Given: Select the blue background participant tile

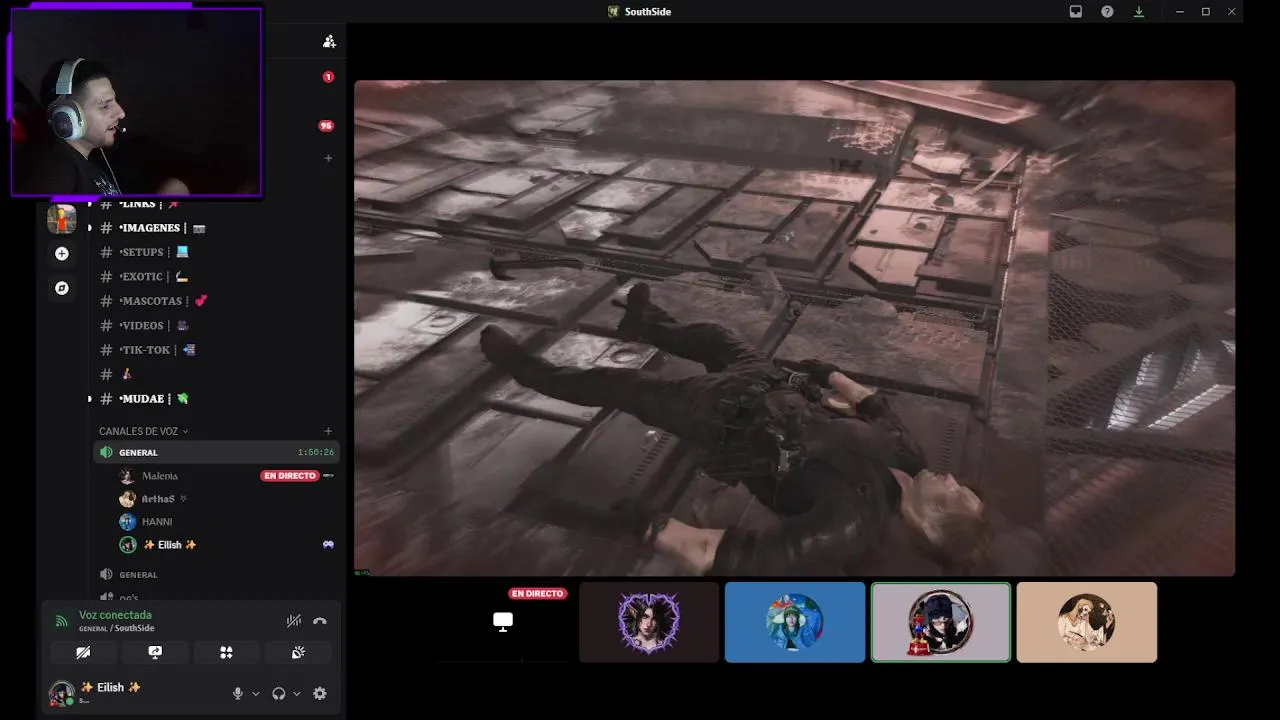Looking at the screenshot, I should coord(795,622).
